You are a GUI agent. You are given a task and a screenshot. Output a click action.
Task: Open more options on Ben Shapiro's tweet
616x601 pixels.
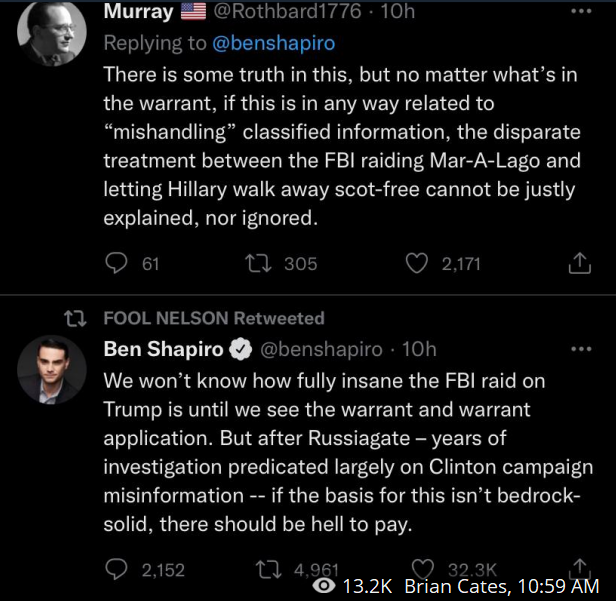tap(580, 349)
